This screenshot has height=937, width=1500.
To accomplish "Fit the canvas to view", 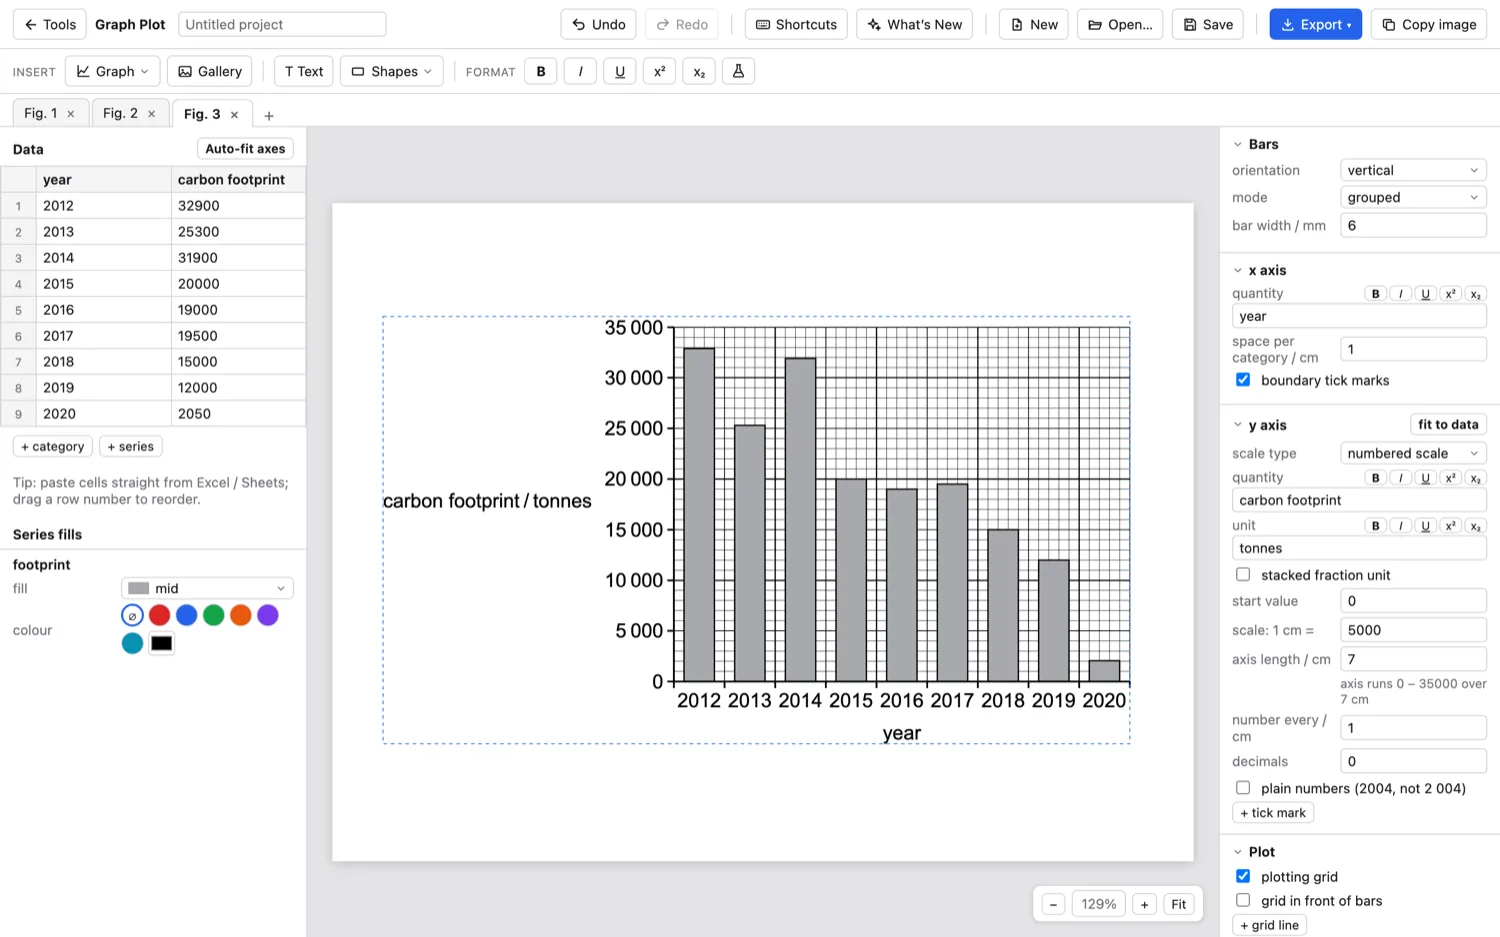I will (x=1179, y=904).
